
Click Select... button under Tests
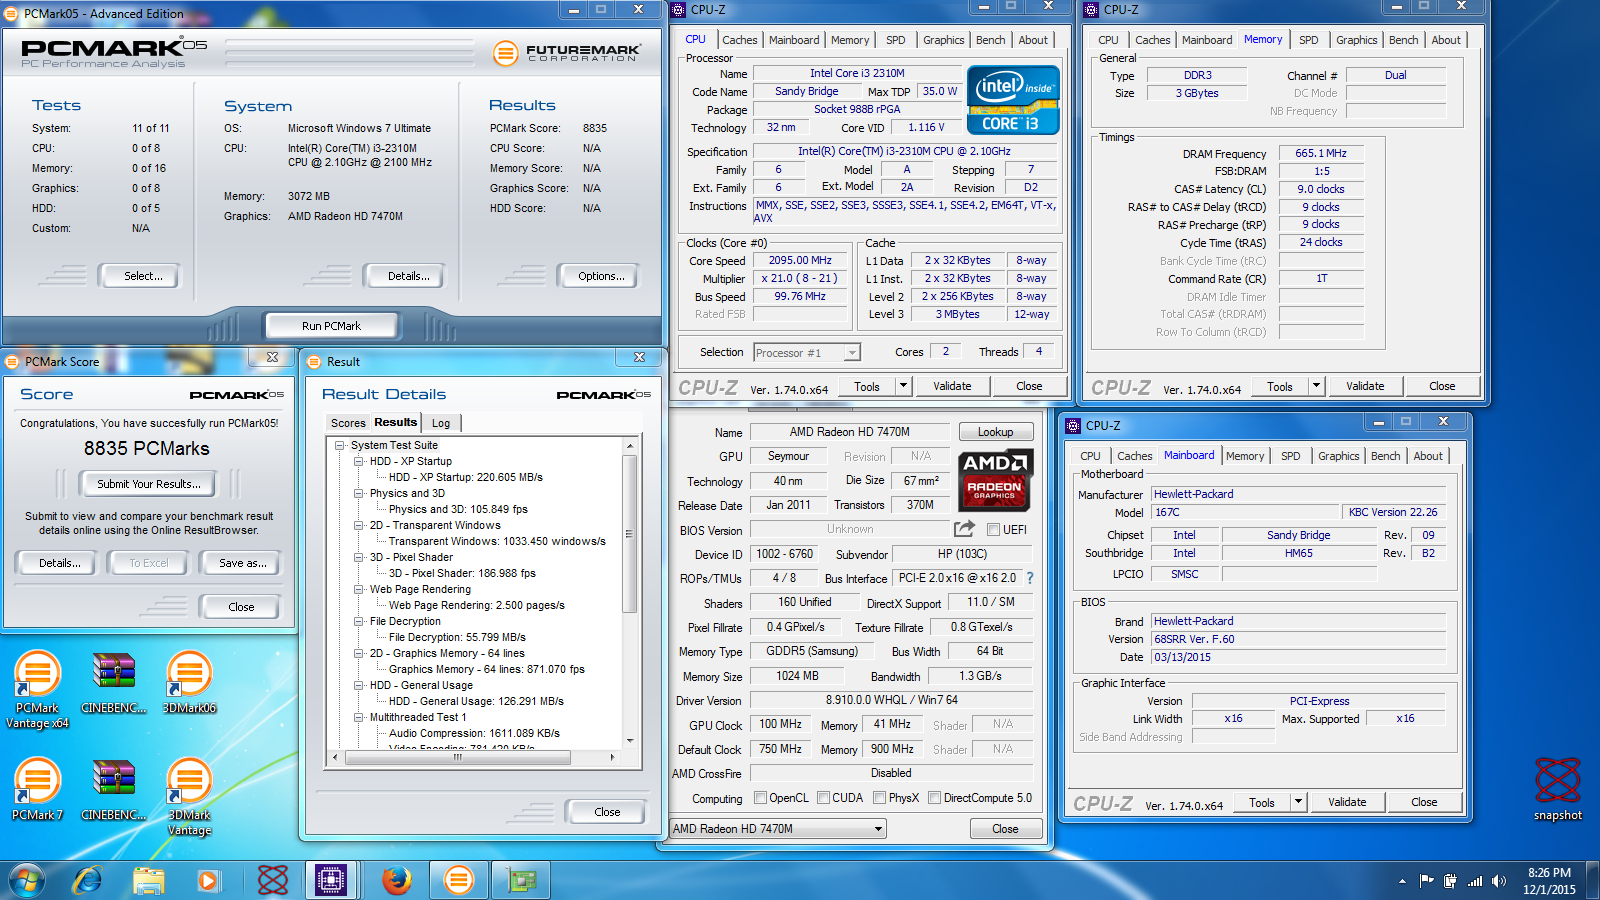click(142, 276)
